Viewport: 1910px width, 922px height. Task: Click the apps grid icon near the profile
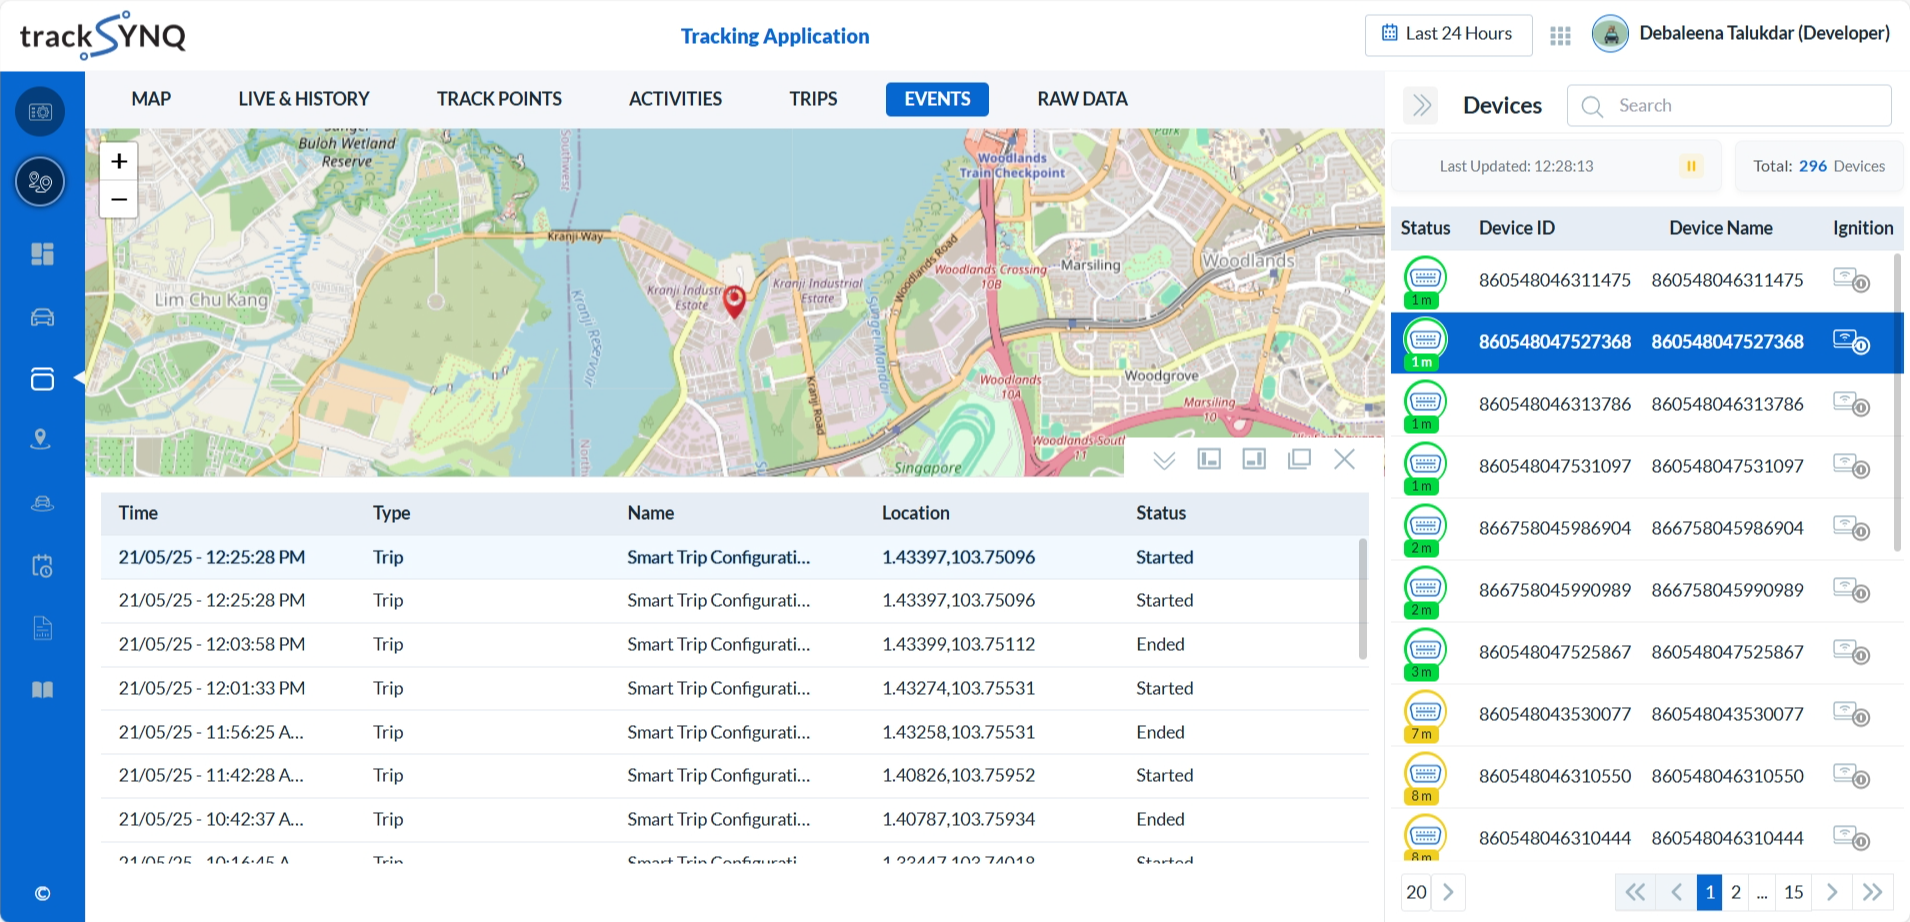(x=1559, y=34)
